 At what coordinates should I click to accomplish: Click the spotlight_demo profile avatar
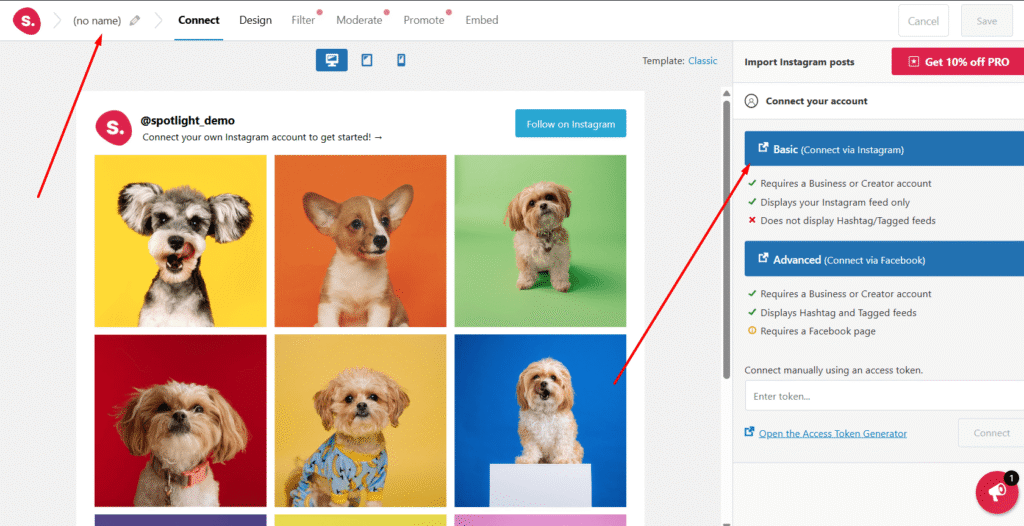114,127
